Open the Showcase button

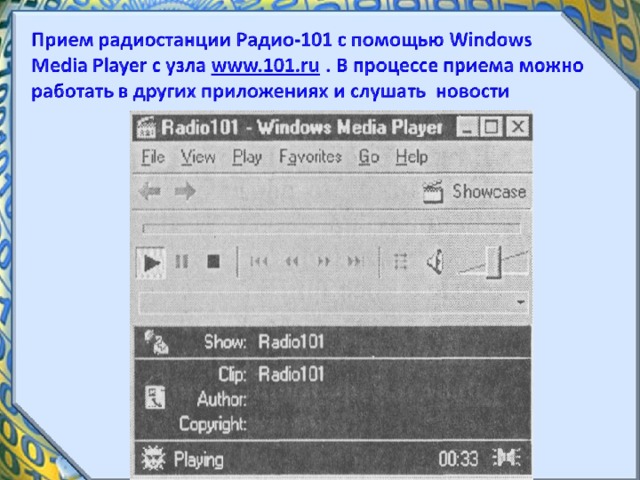coord(475,191)
